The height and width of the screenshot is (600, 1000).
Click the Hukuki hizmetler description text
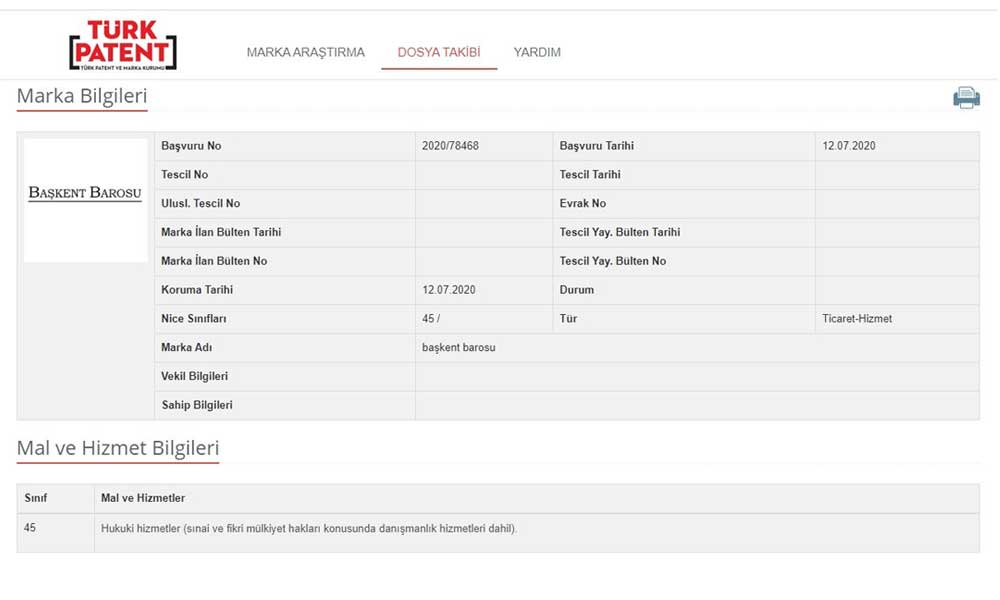309,528
